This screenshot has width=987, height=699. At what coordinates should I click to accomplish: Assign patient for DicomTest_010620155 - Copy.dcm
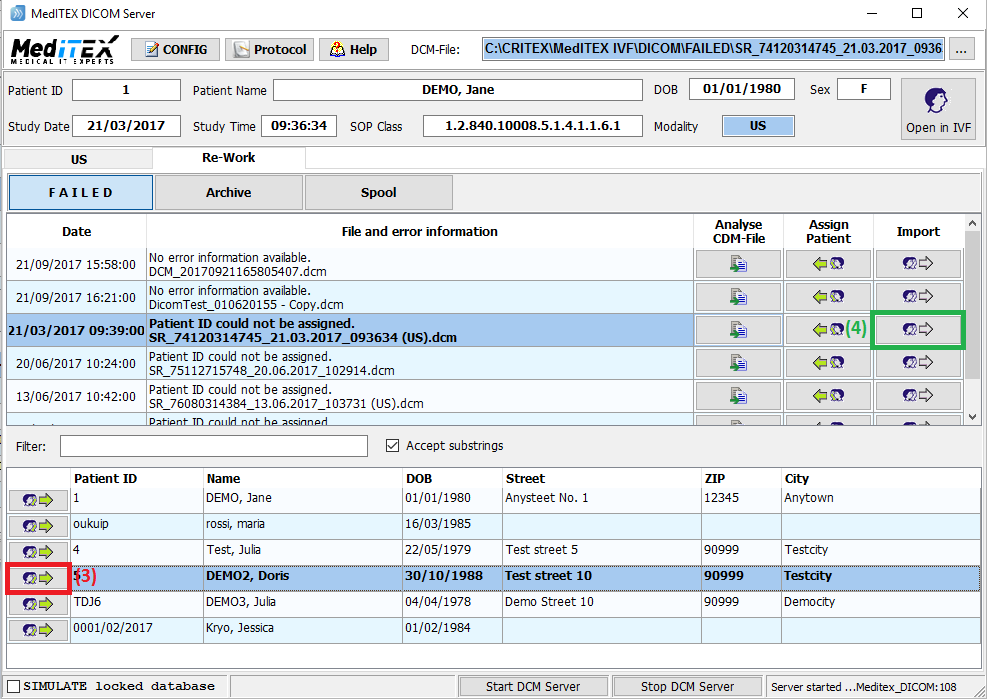click(x=828, y=297)
